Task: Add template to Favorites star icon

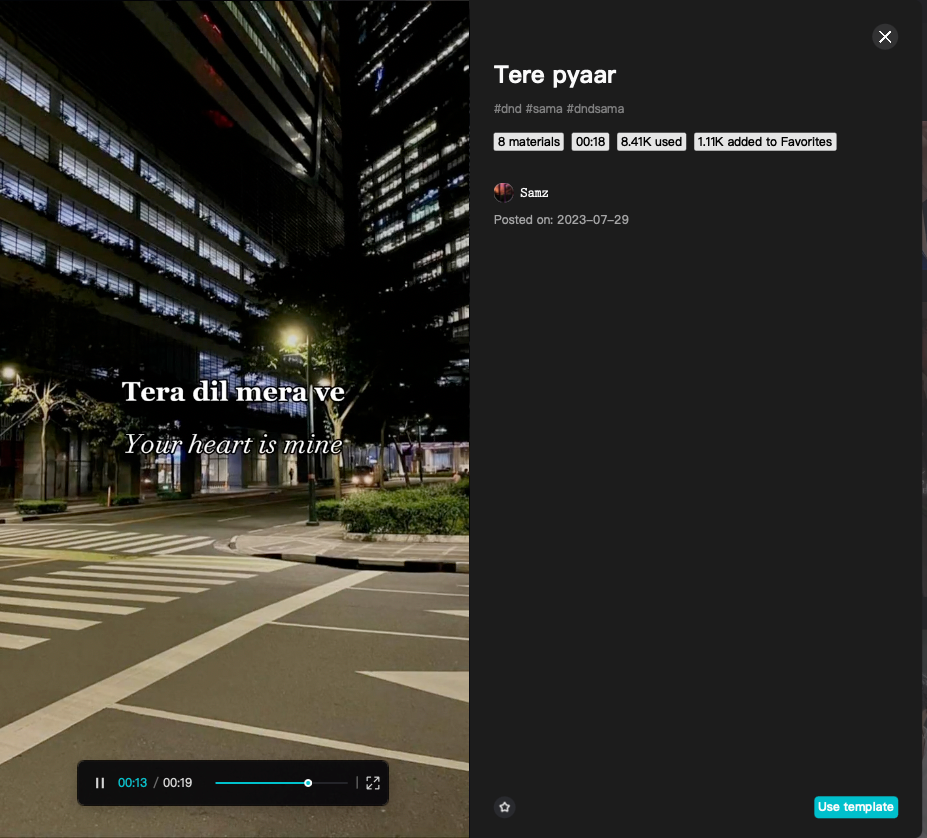Action: pyautogui.click(x=504, y=807)
